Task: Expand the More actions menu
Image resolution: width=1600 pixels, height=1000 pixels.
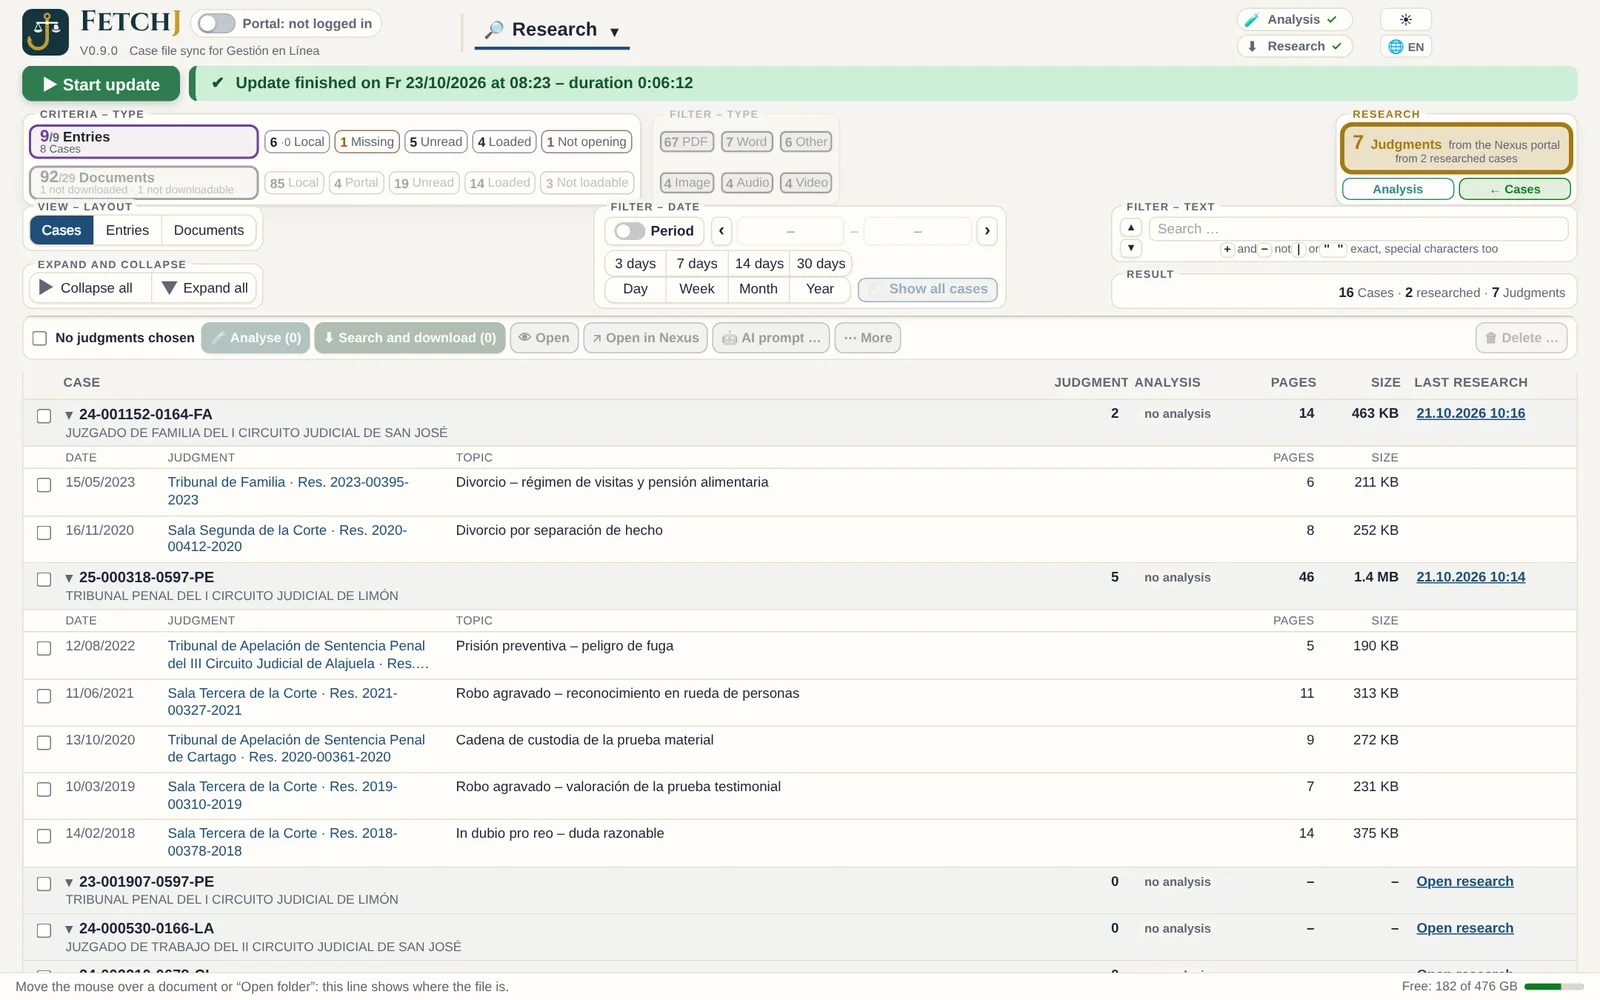Action: 867,338
